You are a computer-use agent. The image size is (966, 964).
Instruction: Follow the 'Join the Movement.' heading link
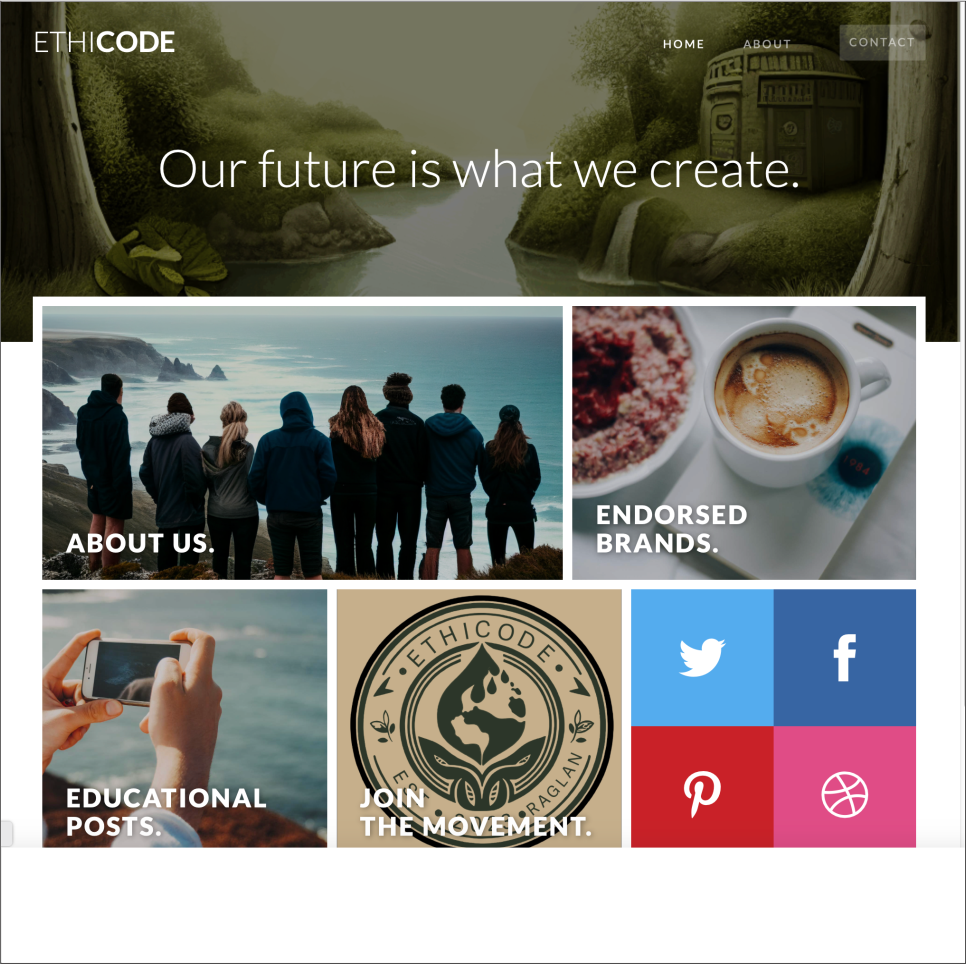476,812
